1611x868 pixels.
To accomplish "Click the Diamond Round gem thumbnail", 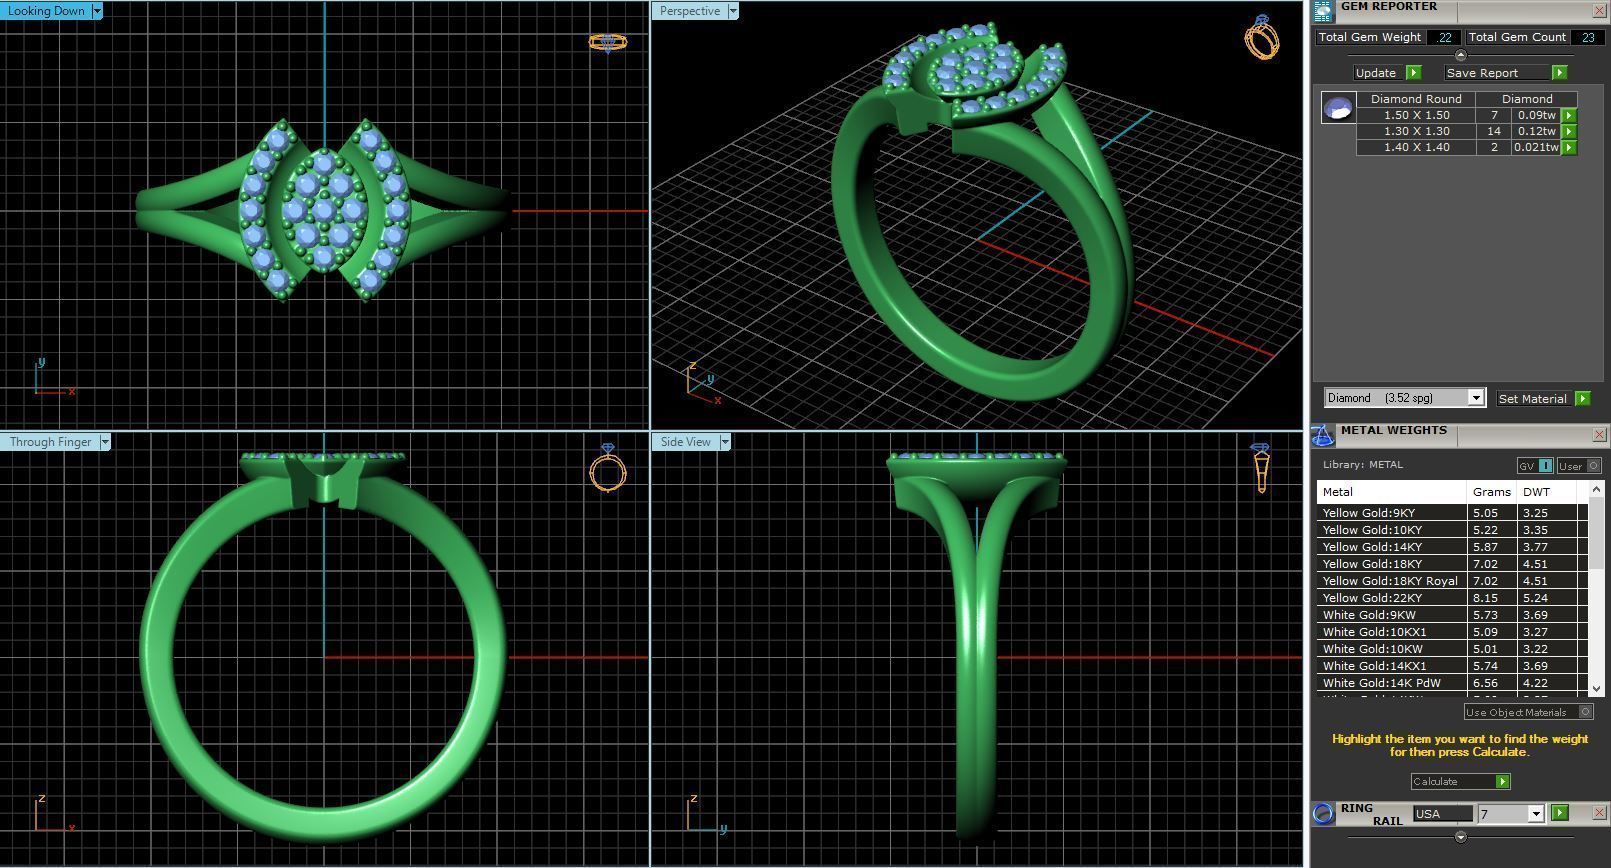I will [1338, 108].
